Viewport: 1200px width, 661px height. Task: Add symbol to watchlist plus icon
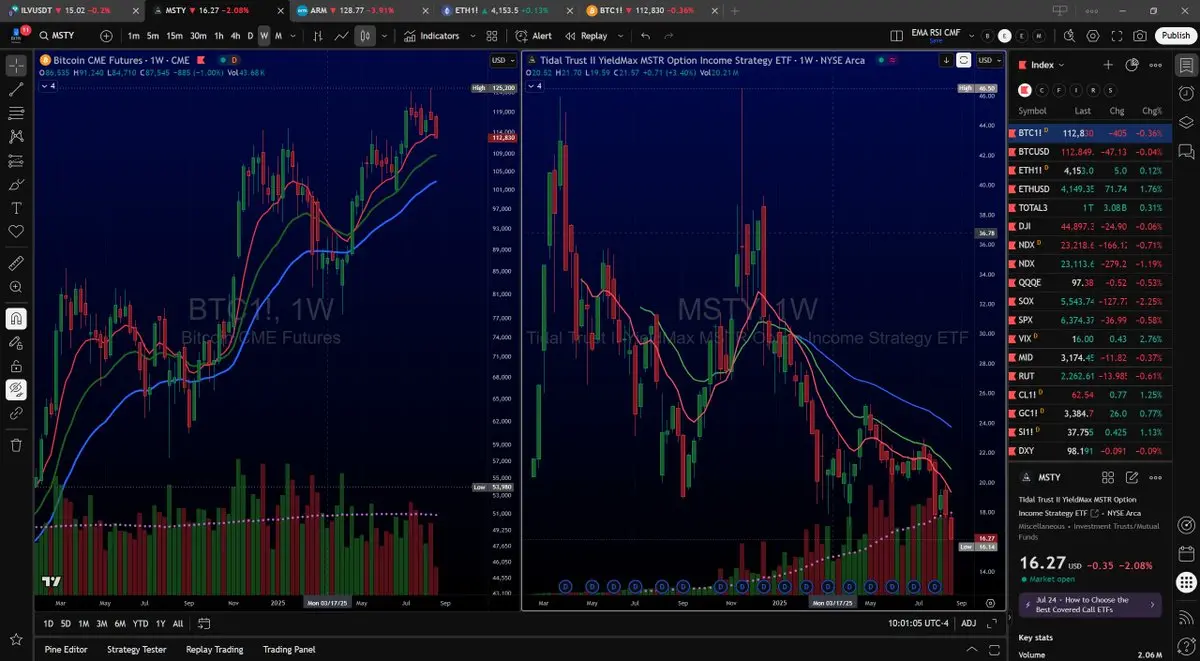(x=1108, y=65)
